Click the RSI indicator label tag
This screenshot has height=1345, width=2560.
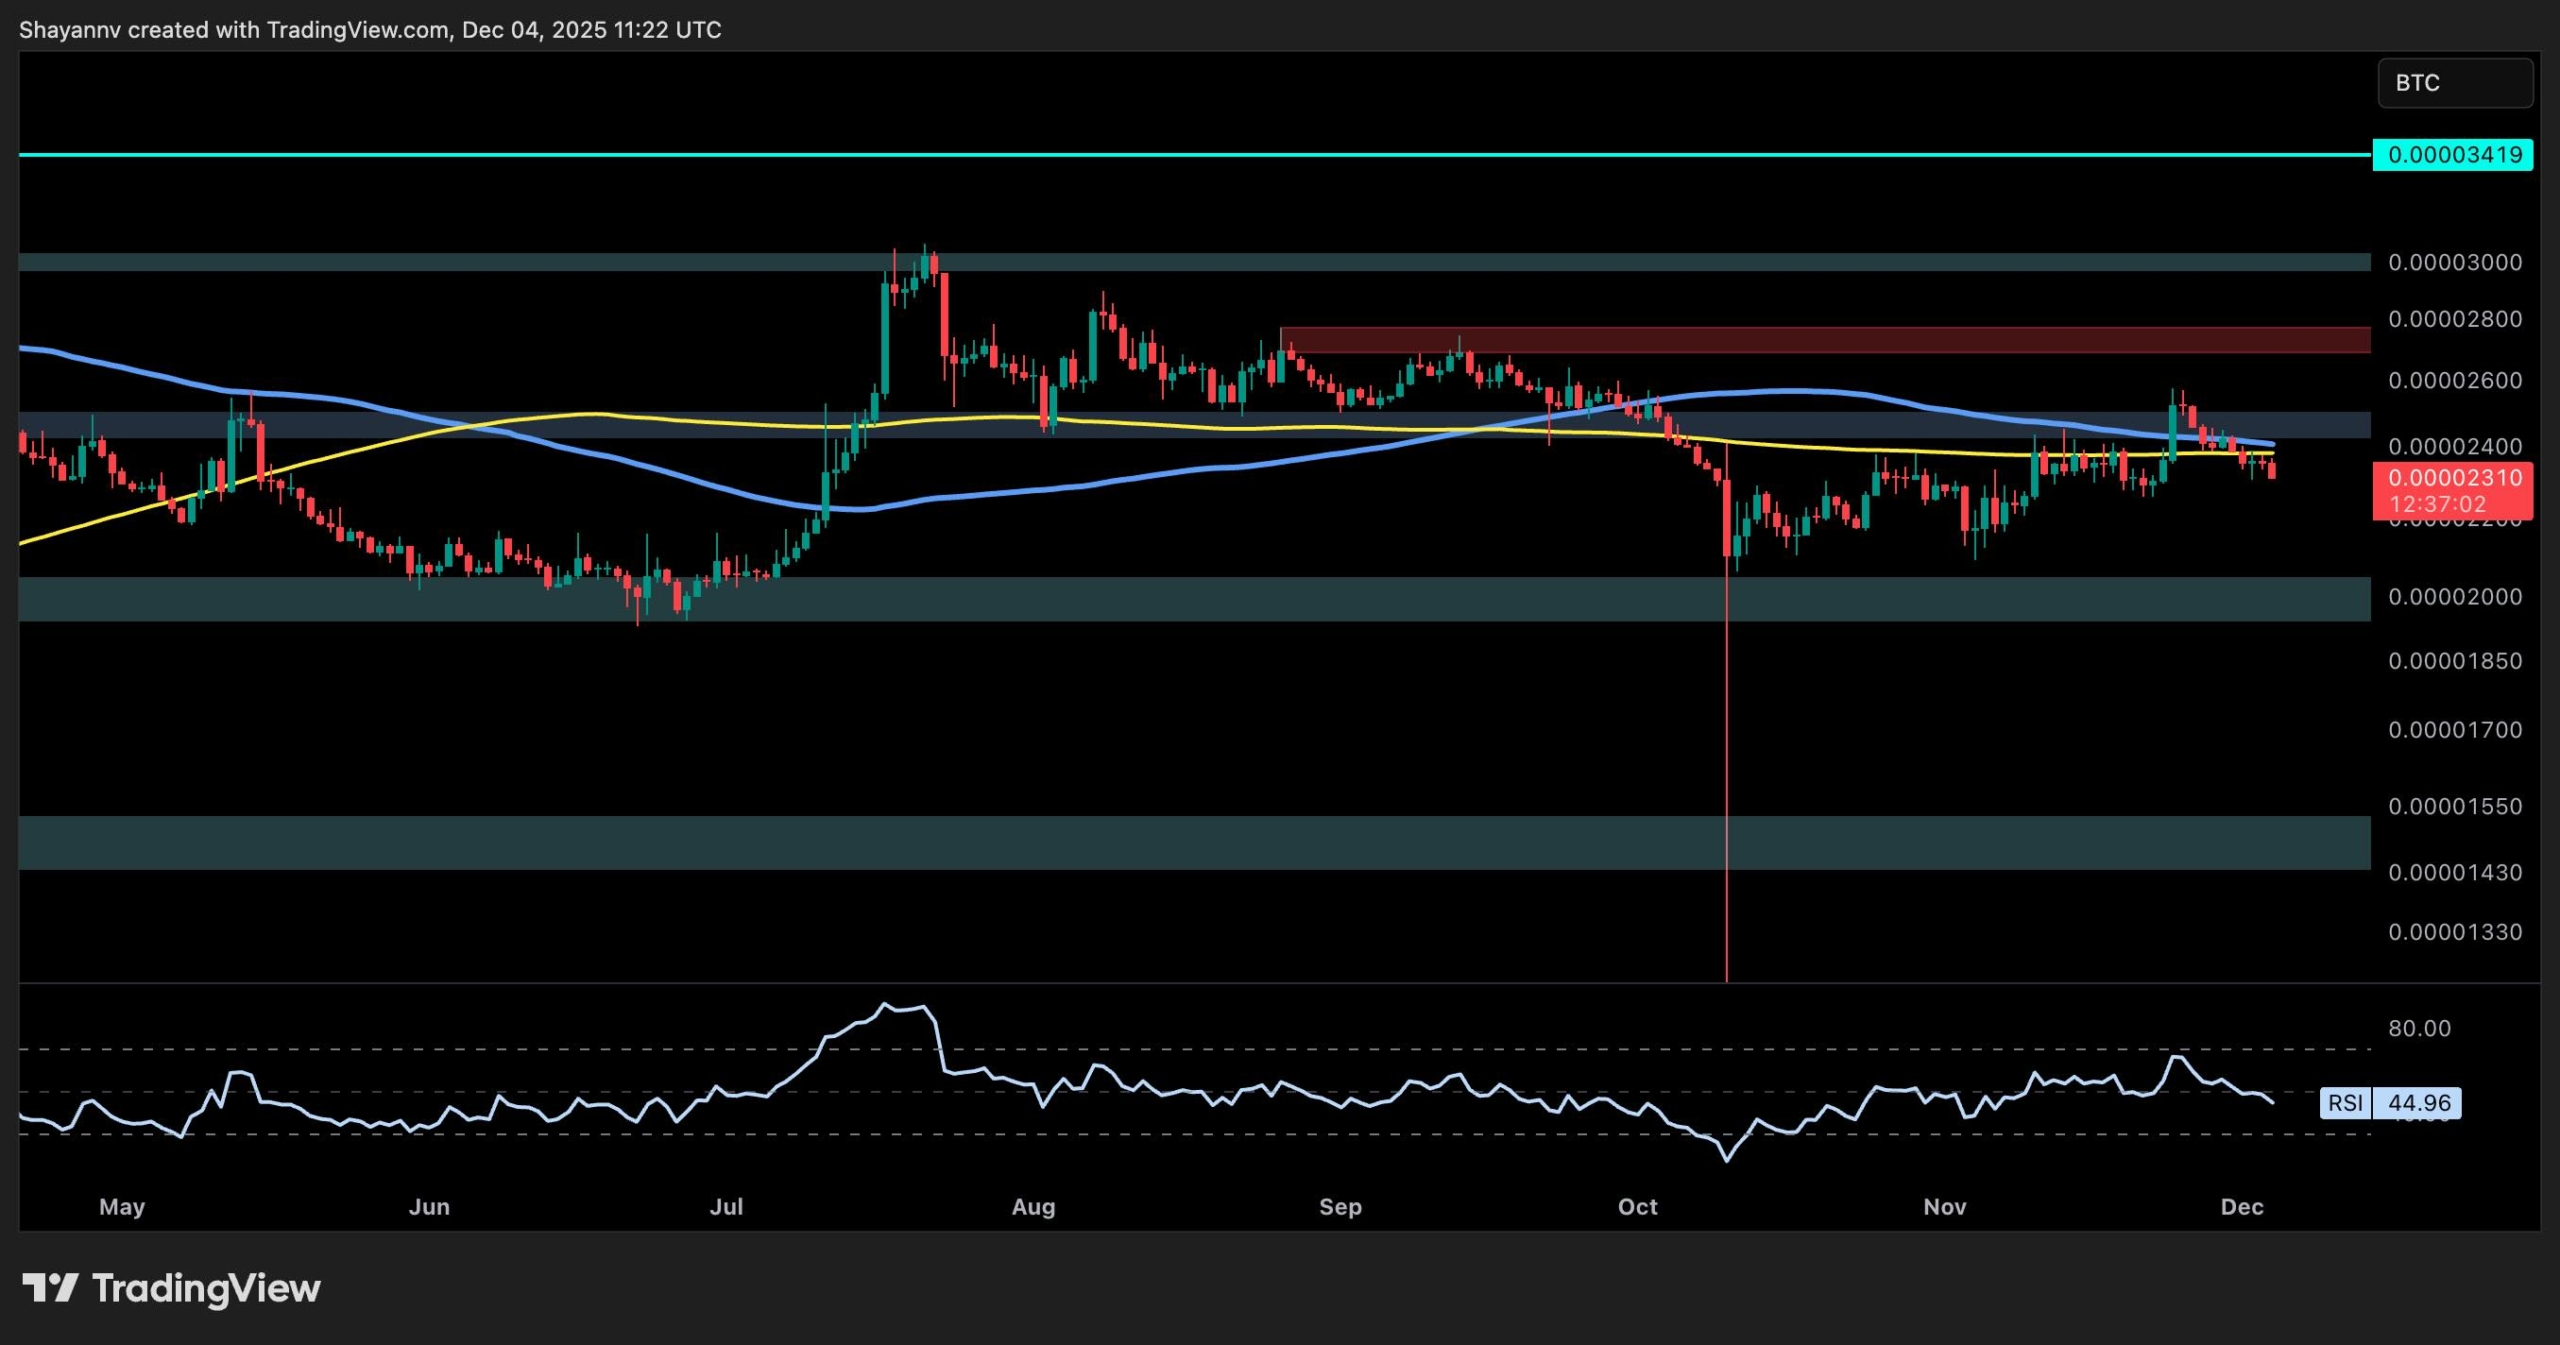coord(2345,1103)
